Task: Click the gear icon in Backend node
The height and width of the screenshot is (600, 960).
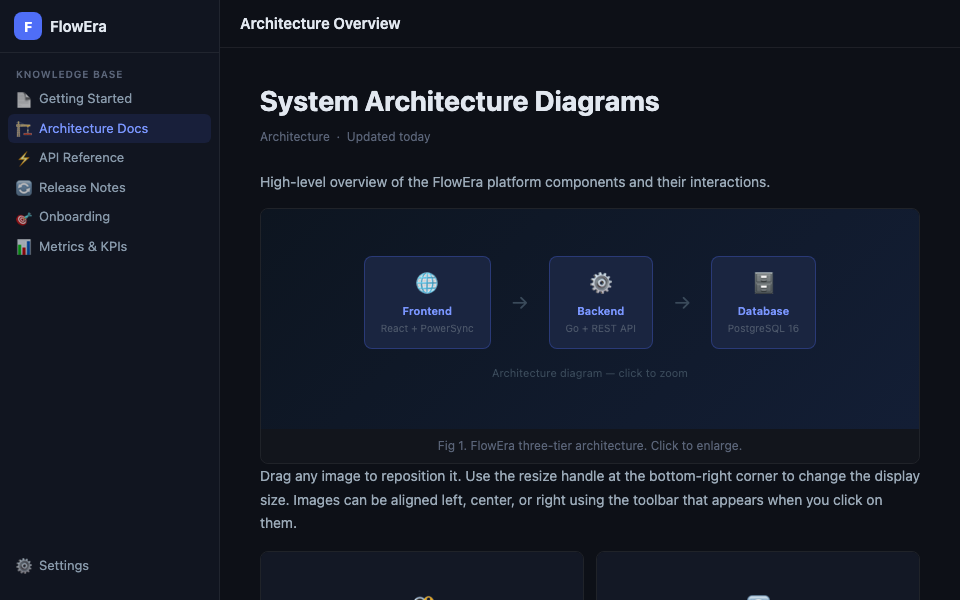Action: point(601,283)
